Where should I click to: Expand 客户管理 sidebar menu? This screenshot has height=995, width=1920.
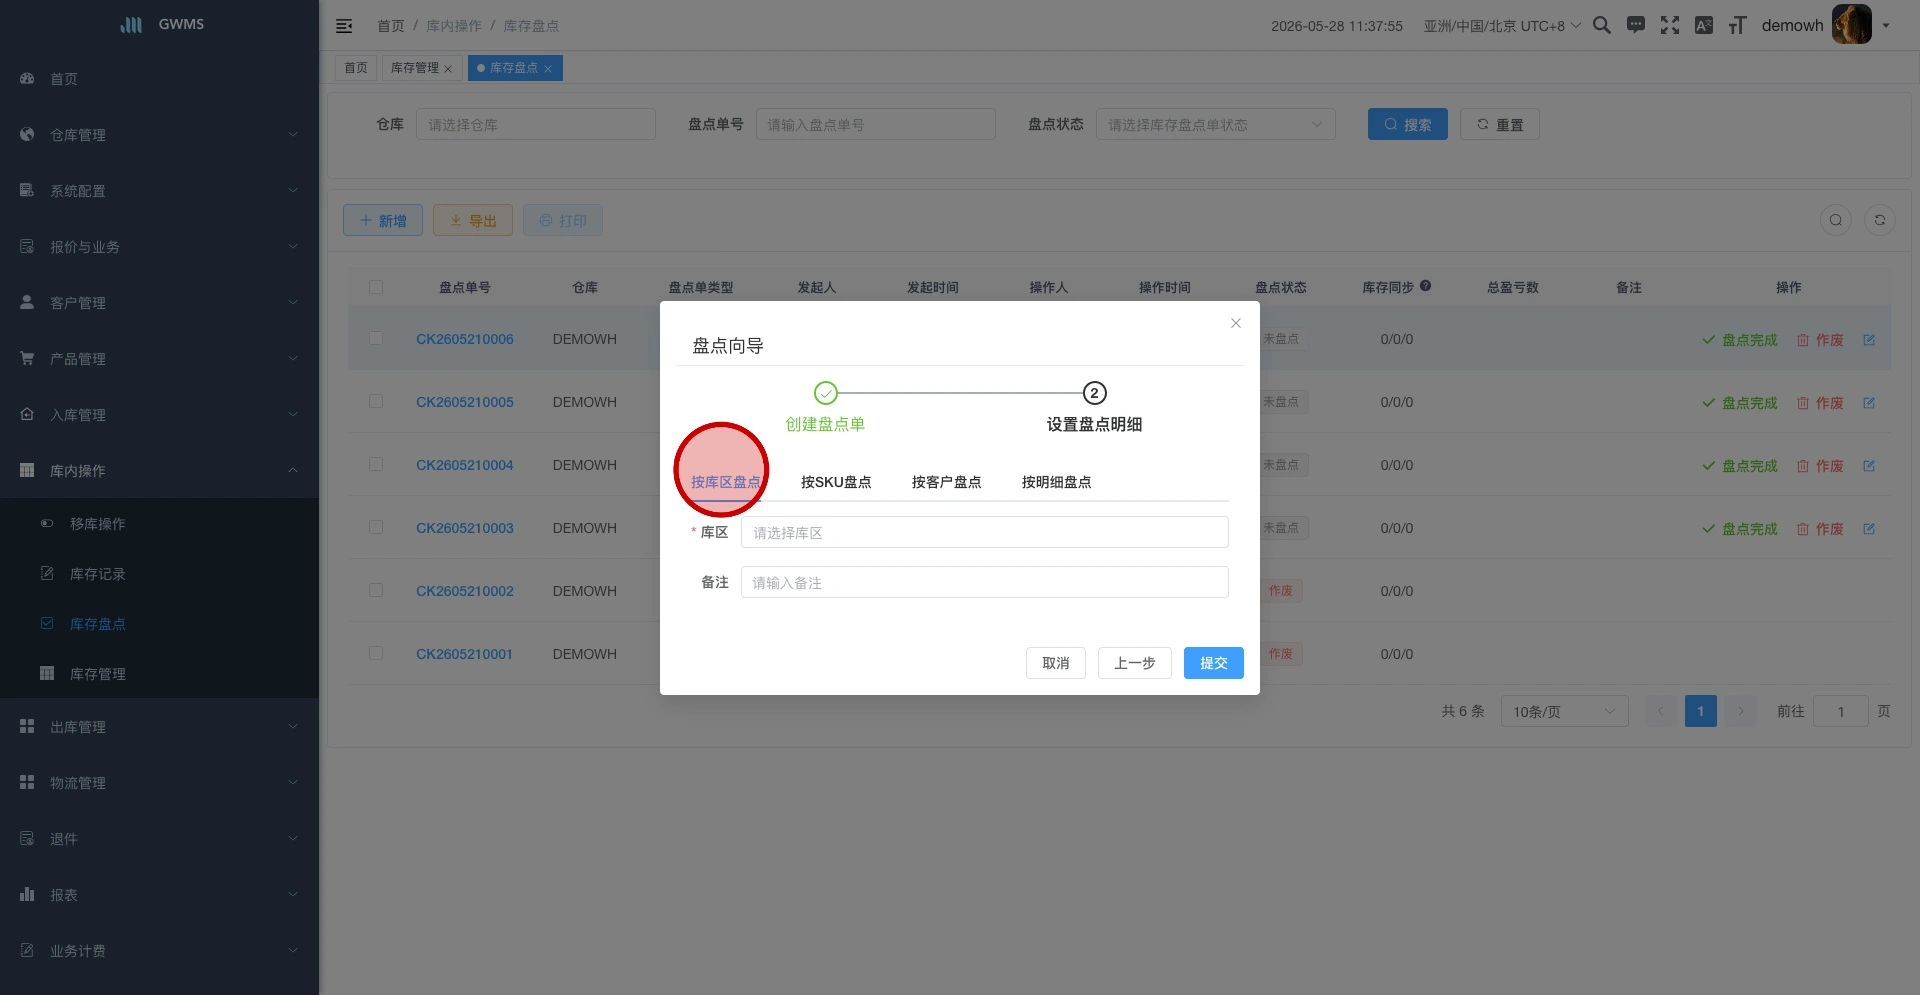click(x=159, y=303)
